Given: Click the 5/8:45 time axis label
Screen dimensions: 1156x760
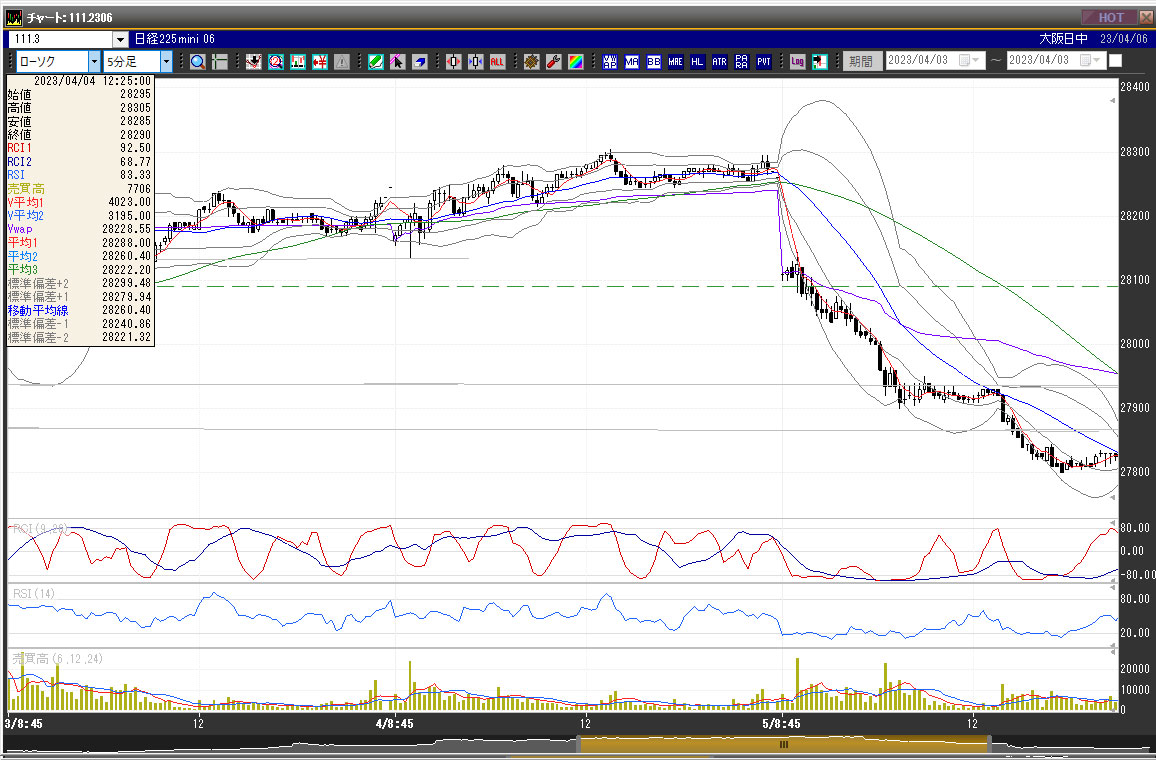Looking at the screenshot, I should [781, 724].
